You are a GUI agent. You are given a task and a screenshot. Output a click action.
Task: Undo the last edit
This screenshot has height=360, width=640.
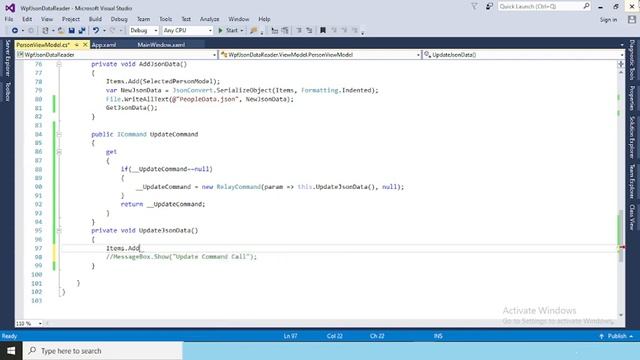pyautogui.click(x=96, y=31)
